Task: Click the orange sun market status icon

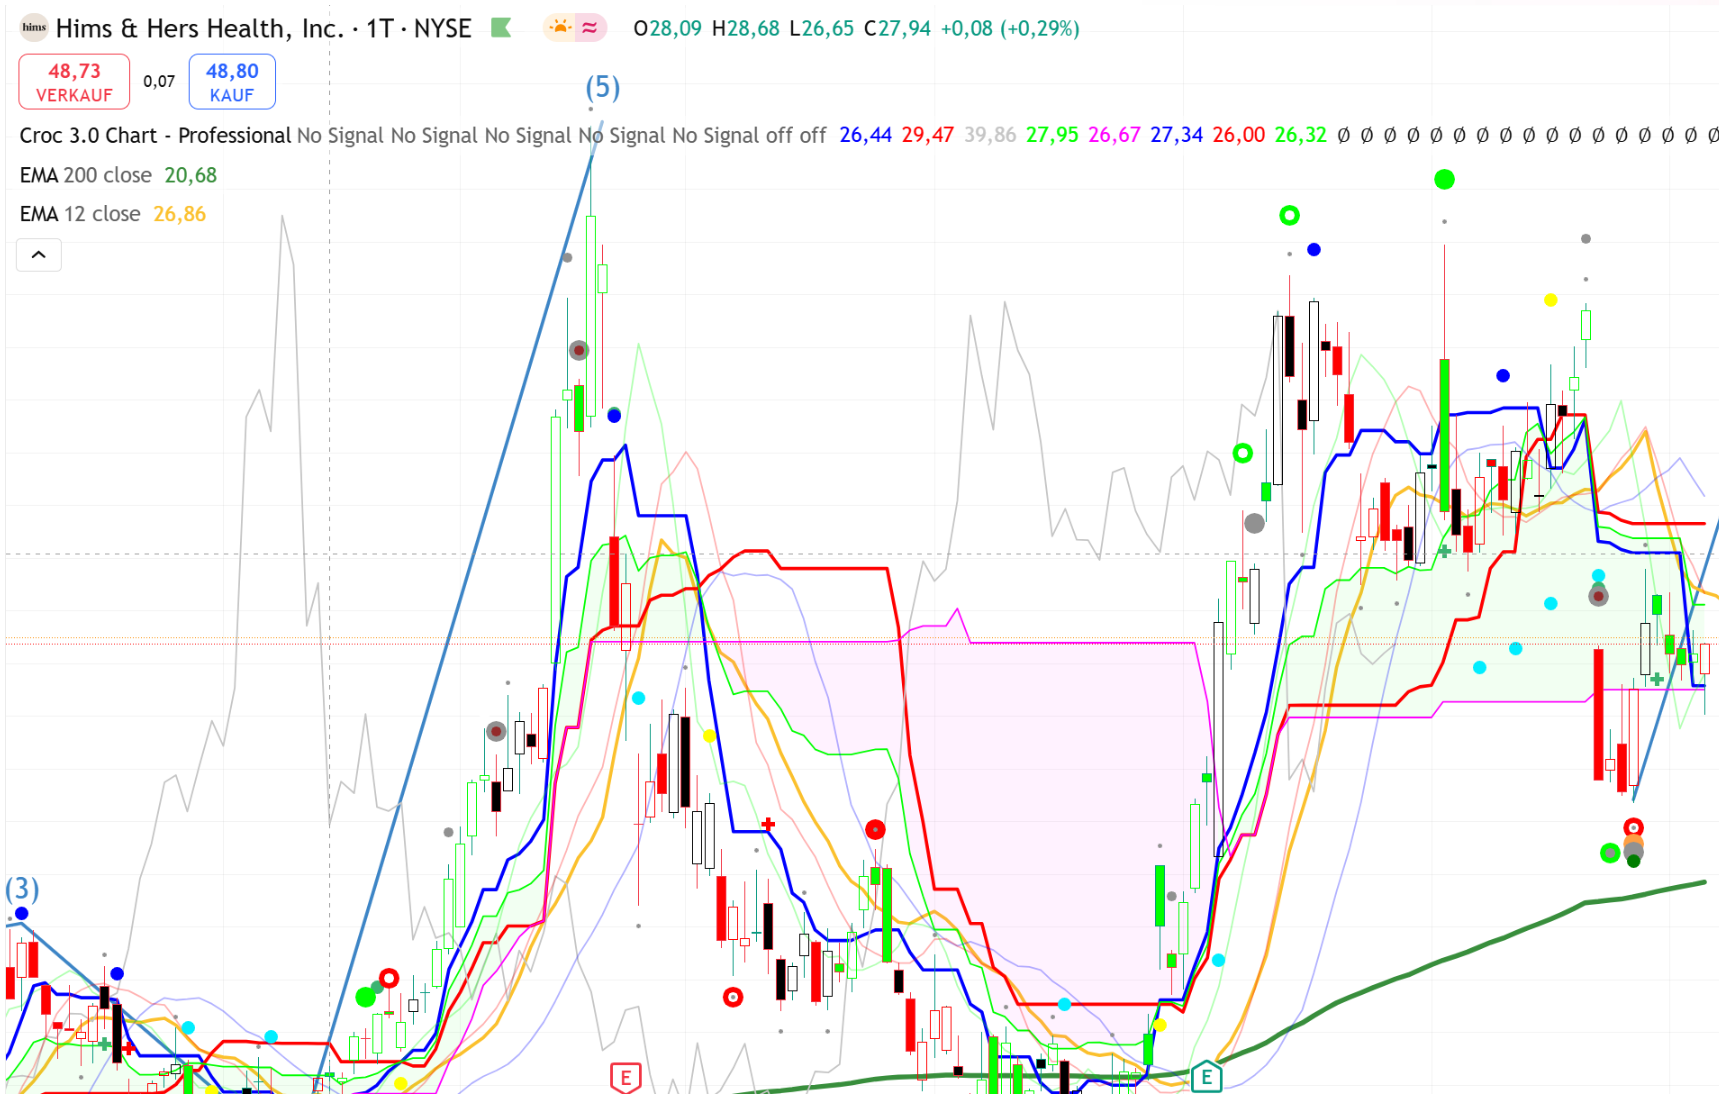Action: 559,28
